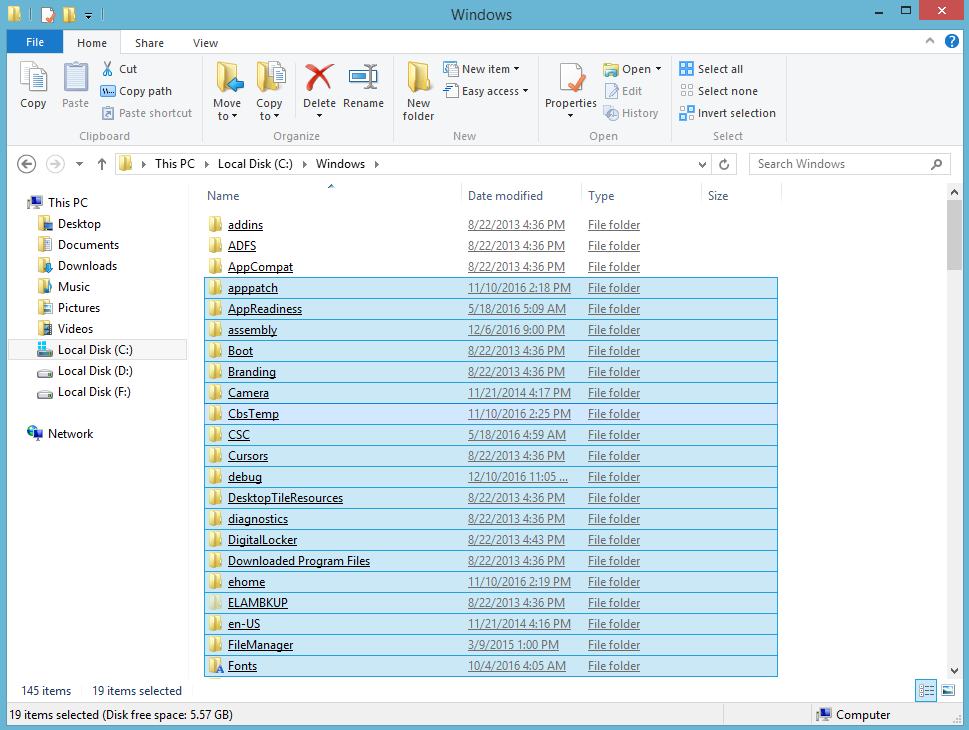Expand the Open button dropdown arrow

click(x=658, y=69)
